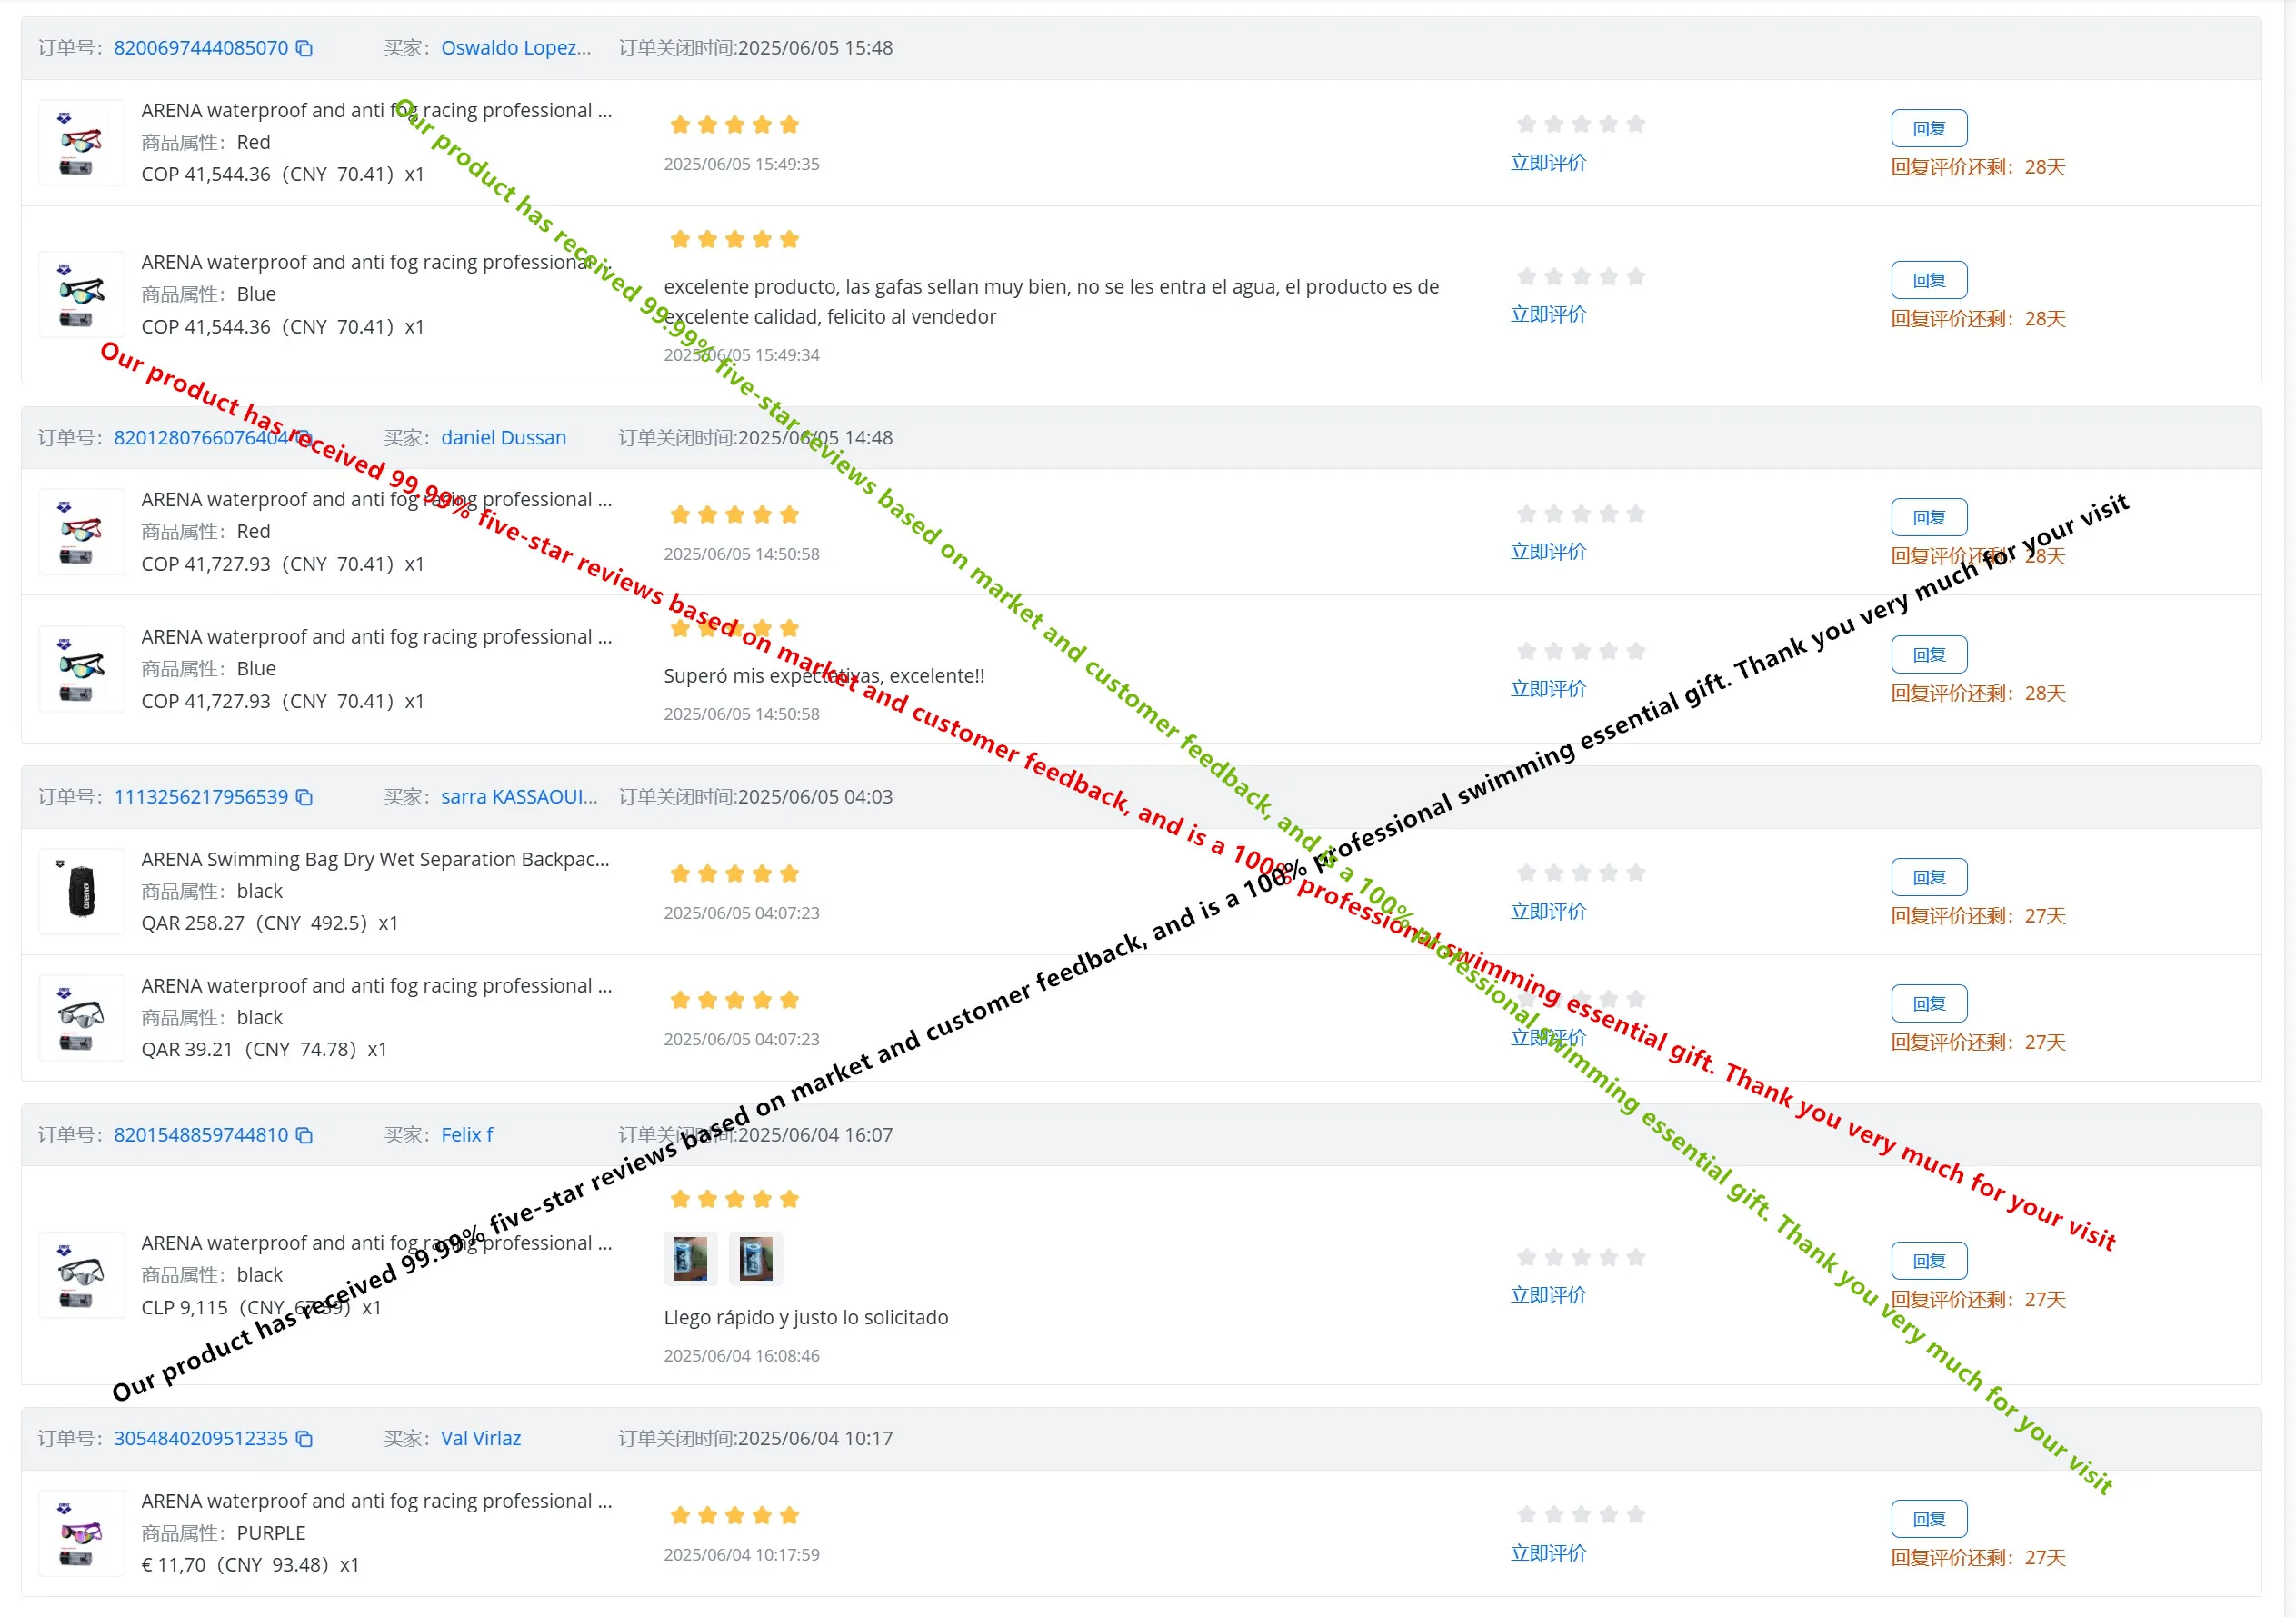Copy order number 1113256217956539
2296x1617 pixels.
(x=304, y=797)
